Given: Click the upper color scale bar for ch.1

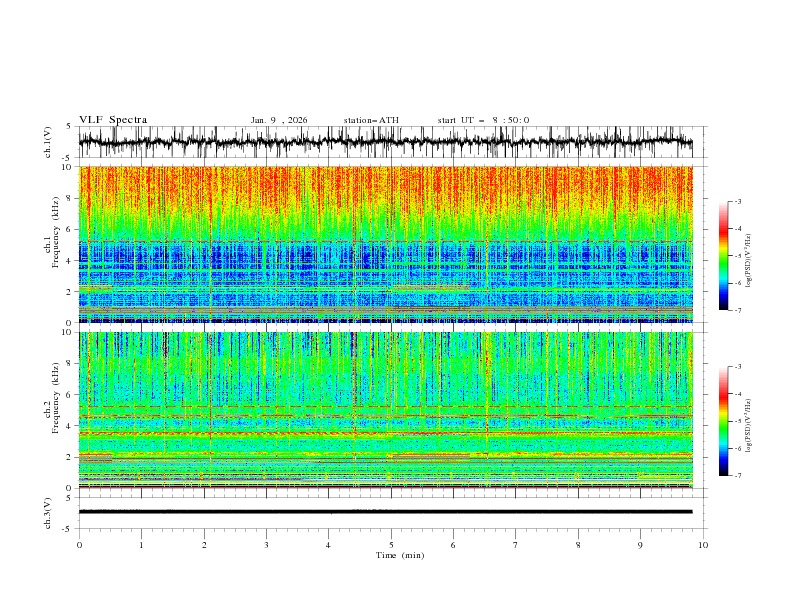Looking at the screenshot, I should point(723,256).
